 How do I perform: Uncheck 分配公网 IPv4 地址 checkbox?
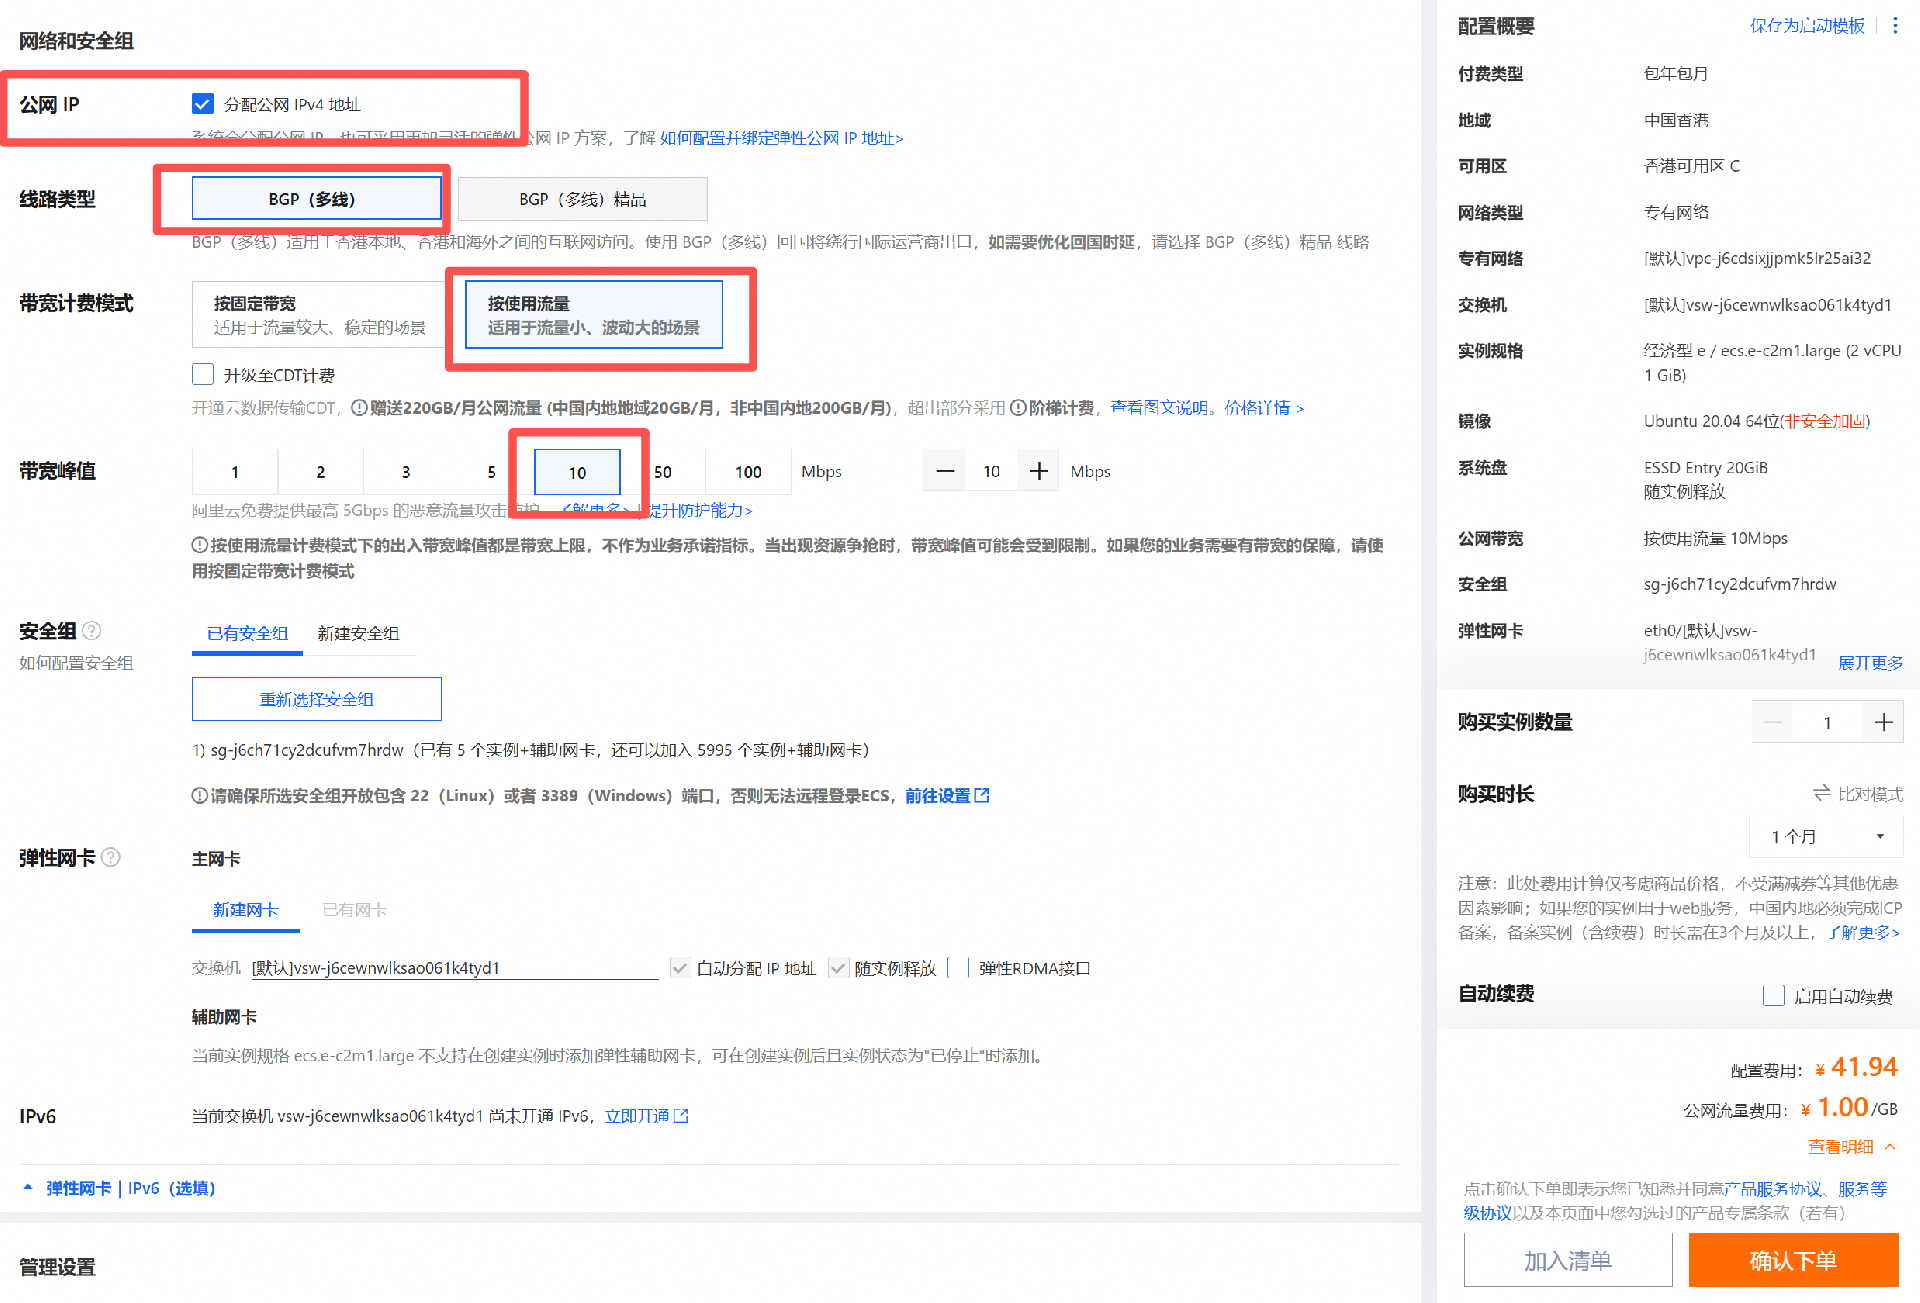(x=203, y=104)
